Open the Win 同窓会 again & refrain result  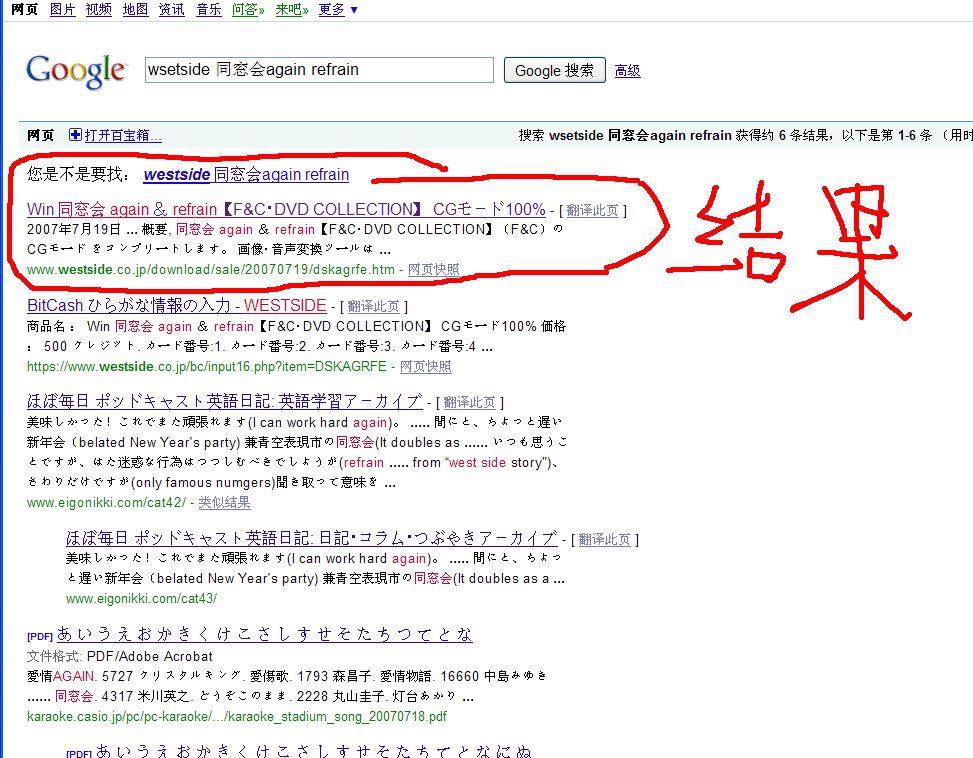[286, 209]
